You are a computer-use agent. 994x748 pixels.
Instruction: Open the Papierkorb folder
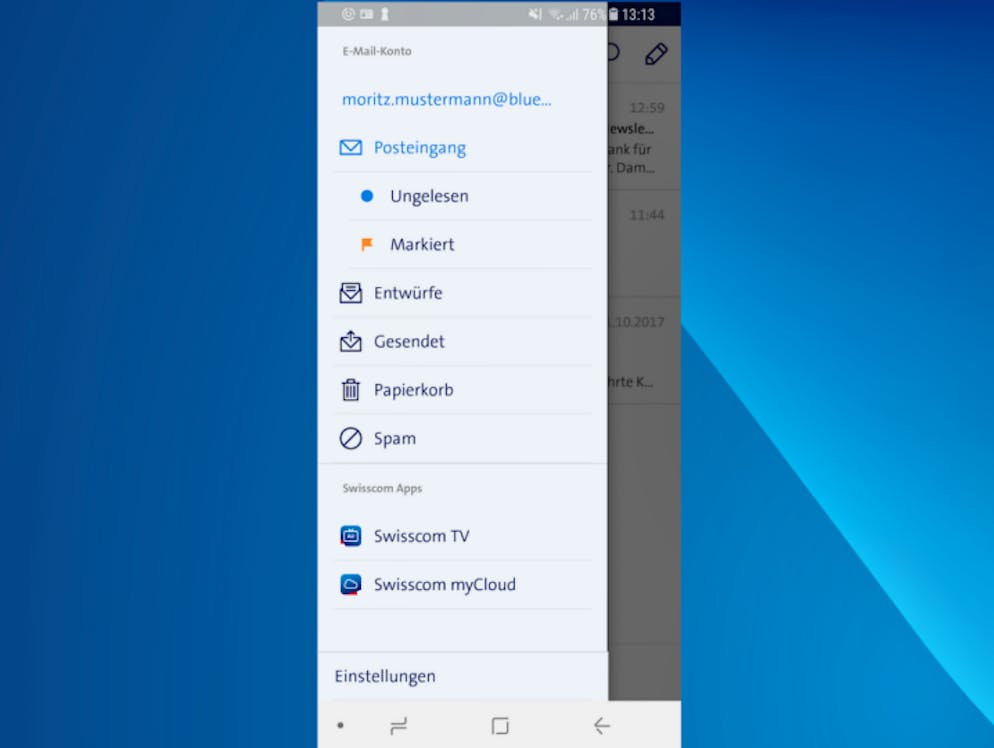click(x=413, y=390)
